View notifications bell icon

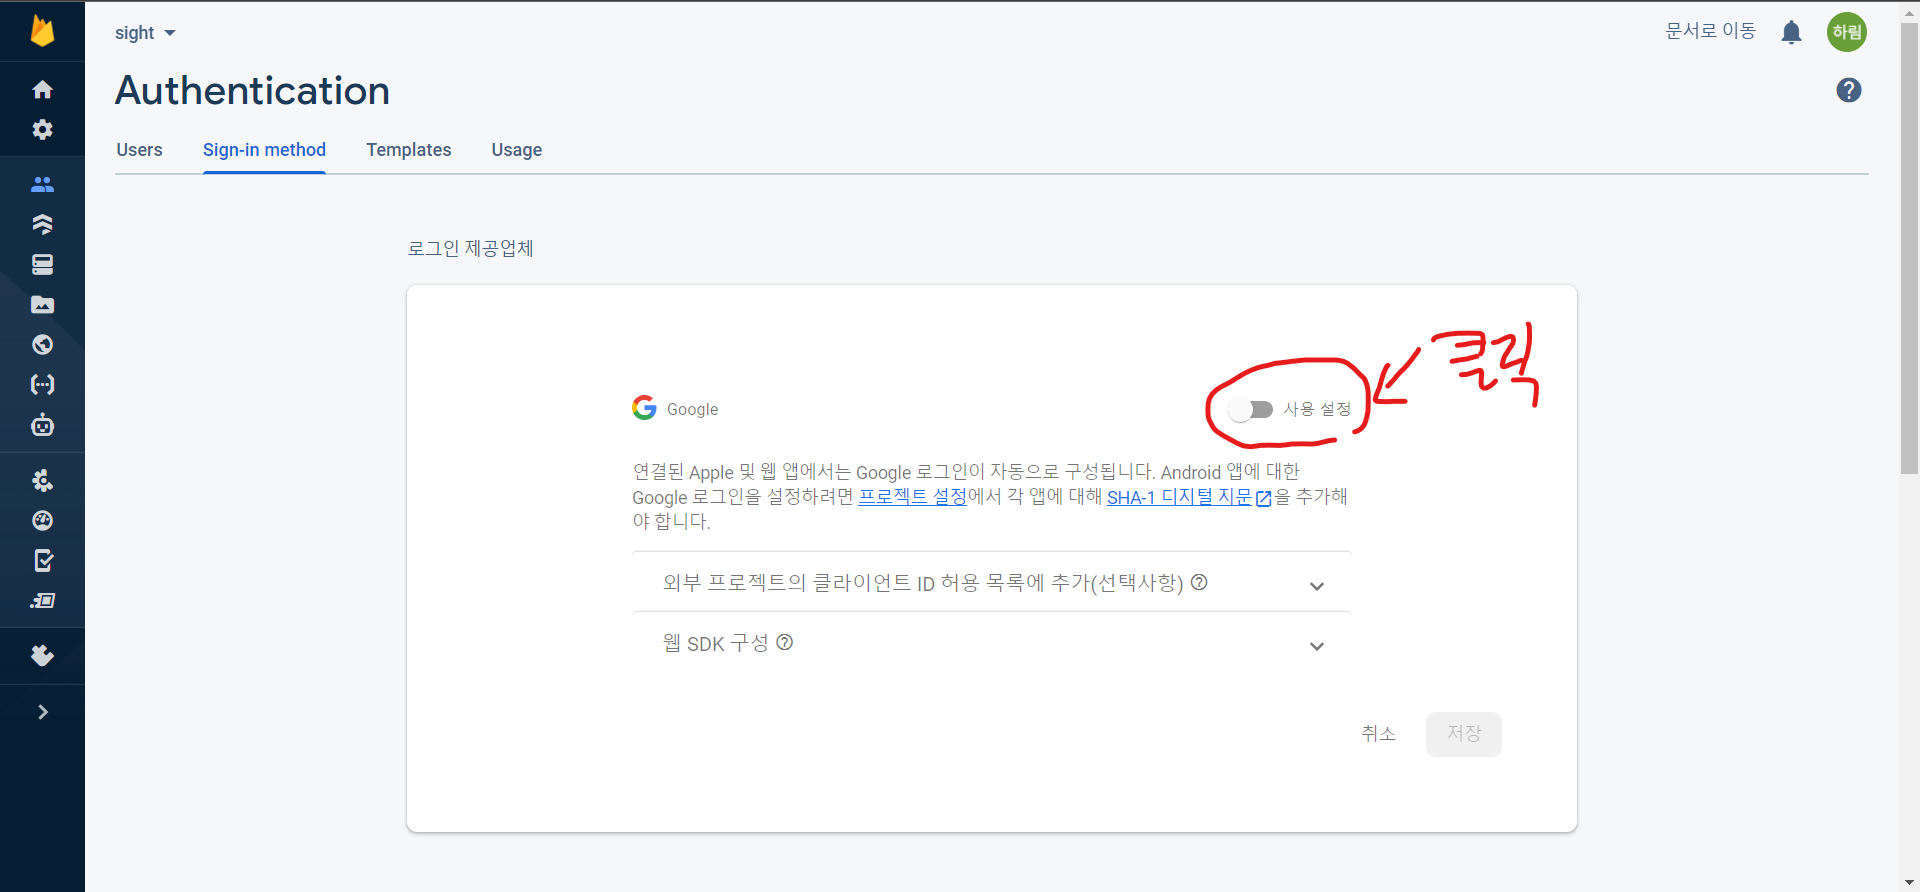tap(1791, 33)
